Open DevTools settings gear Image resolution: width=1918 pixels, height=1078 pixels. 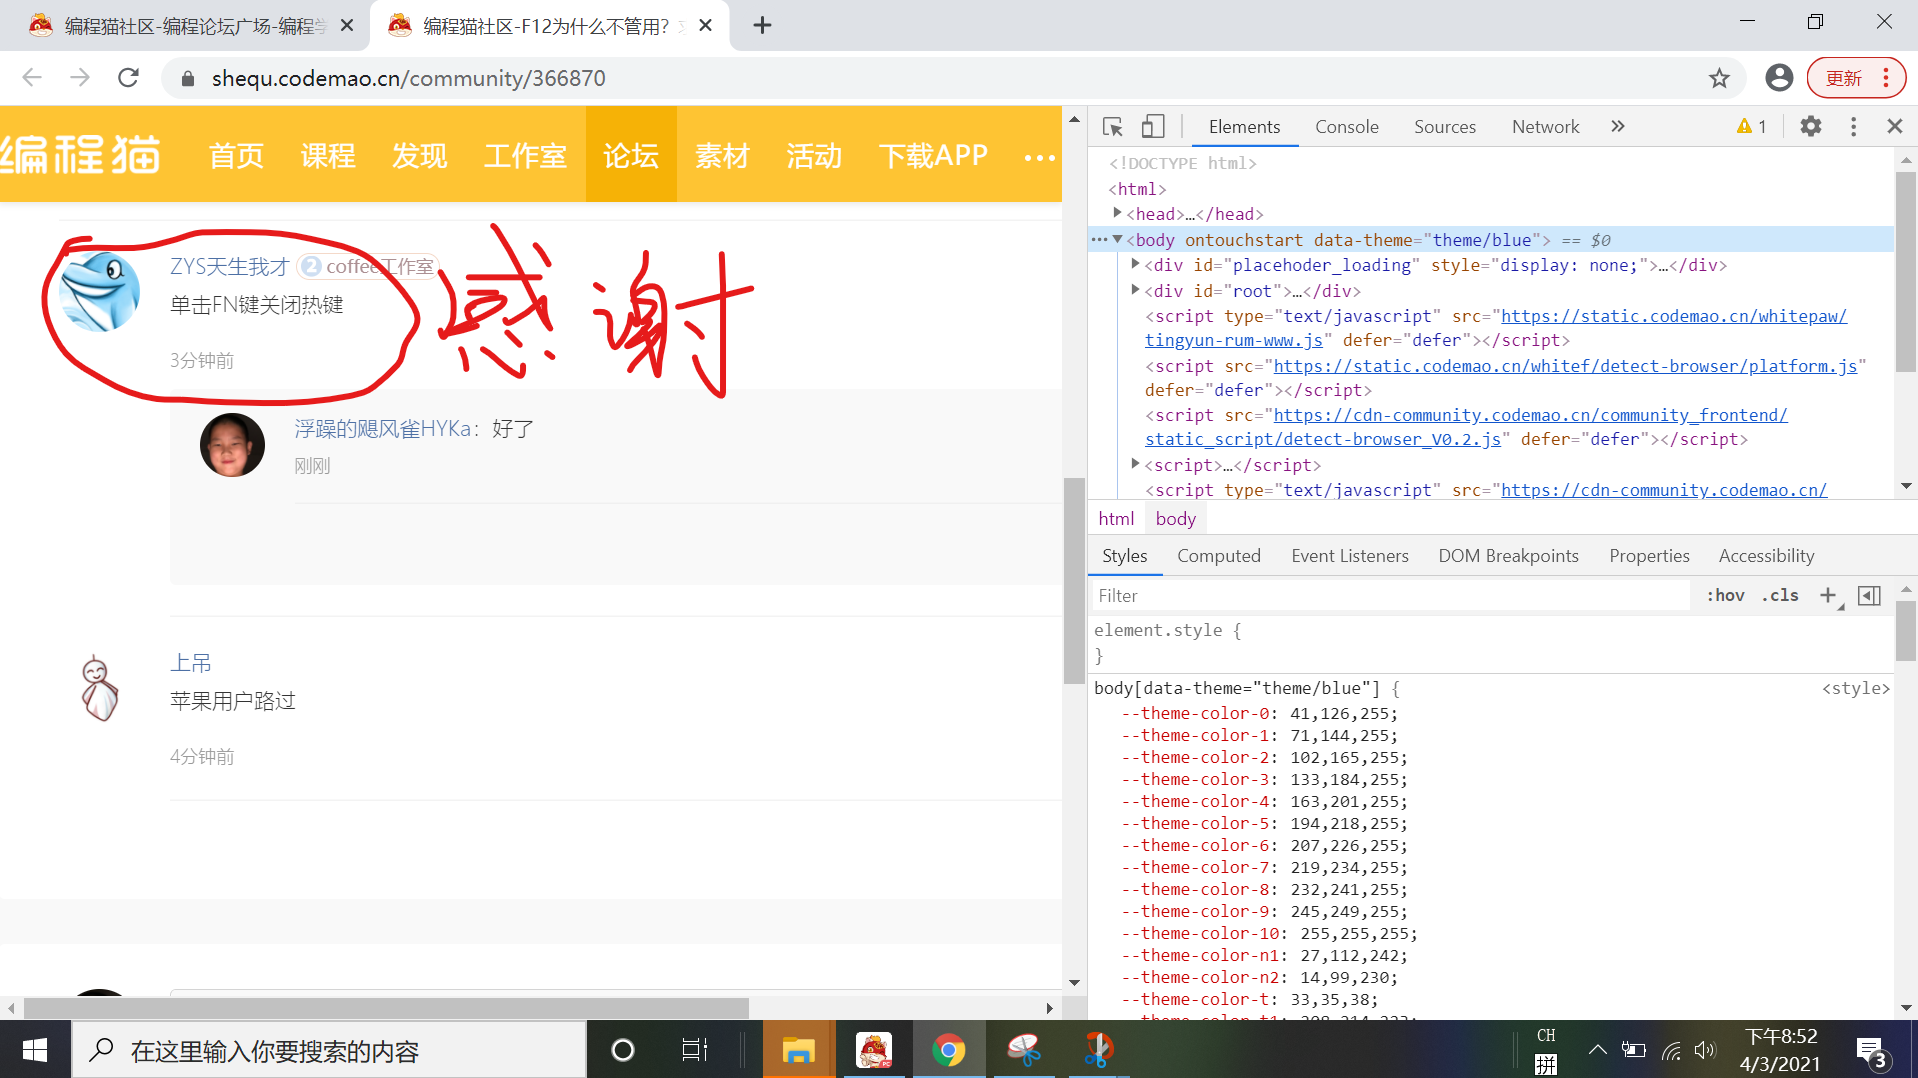1810,127
